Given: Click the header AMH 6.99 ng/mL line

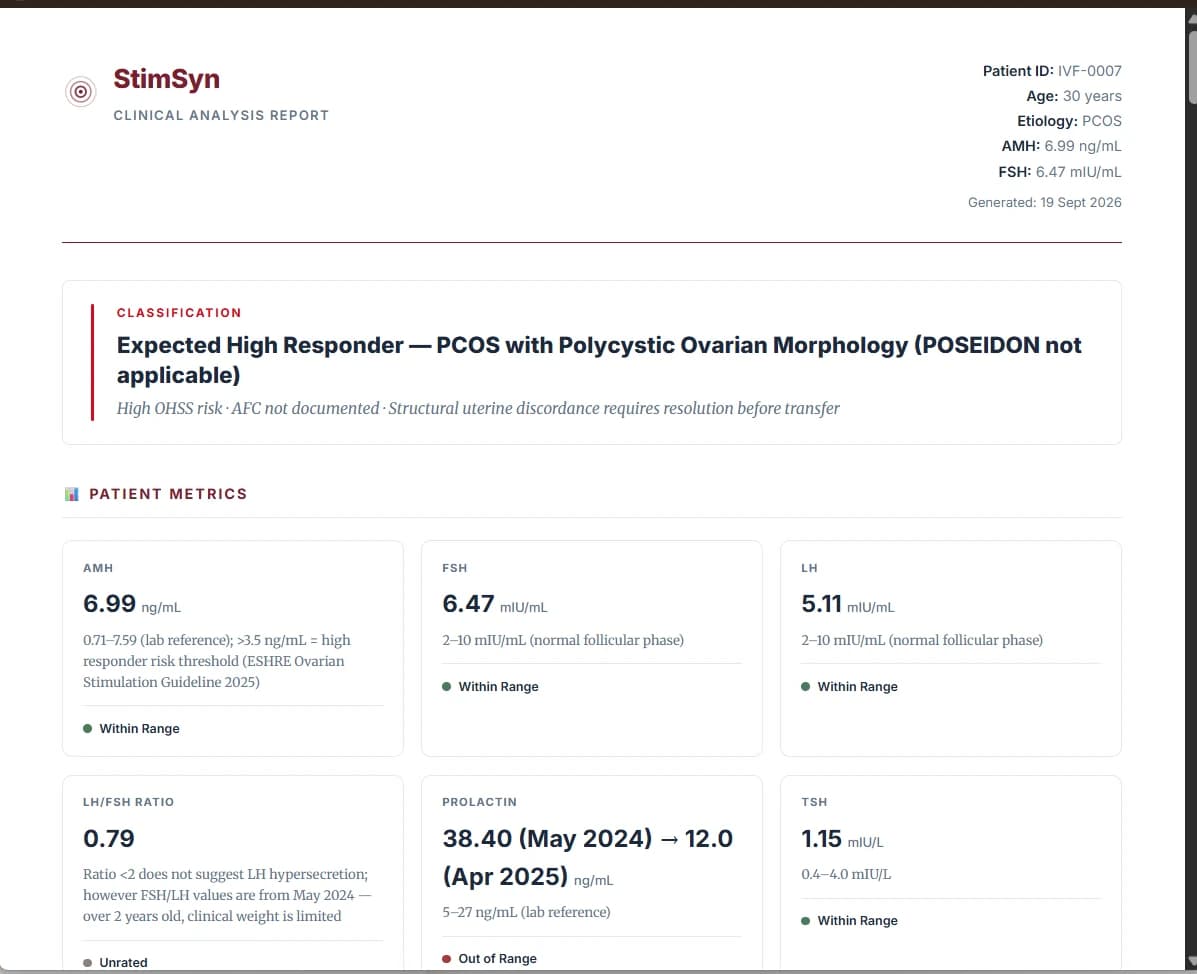Looking at the screenshot, I should click(x=1061, y=146).
